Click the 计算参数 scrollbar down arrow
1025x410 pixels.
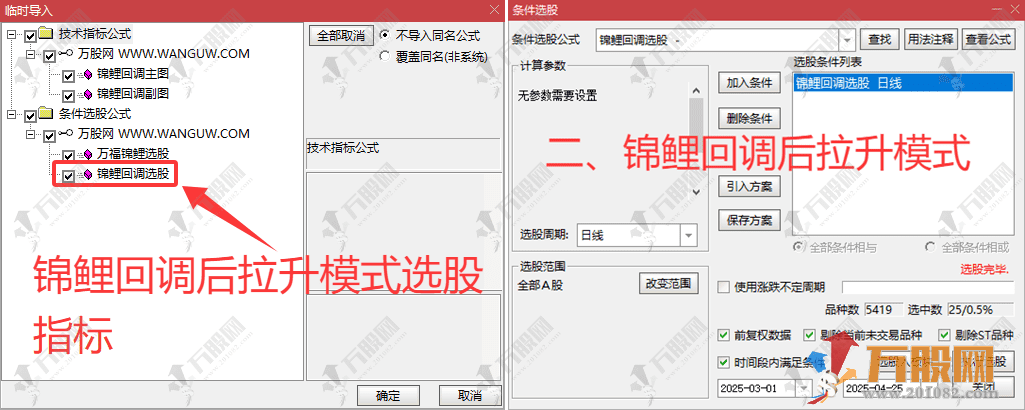[x=696, y=192]
